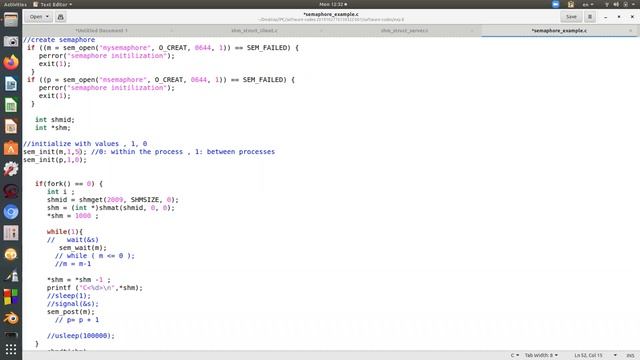
Task: Open the network status indicator
Action: [x=607, y=4]
